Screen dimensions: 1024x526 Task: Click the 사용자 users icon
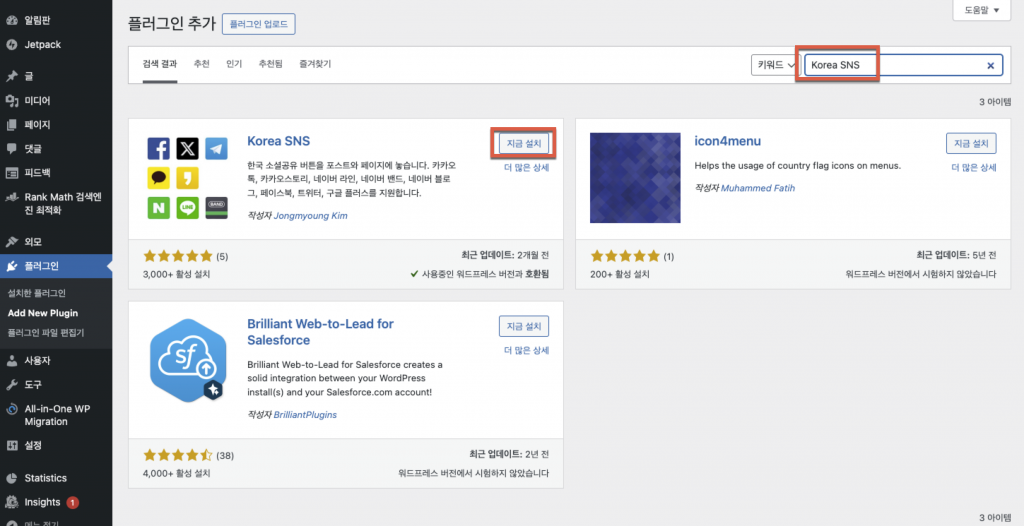(x=11, y=360)
